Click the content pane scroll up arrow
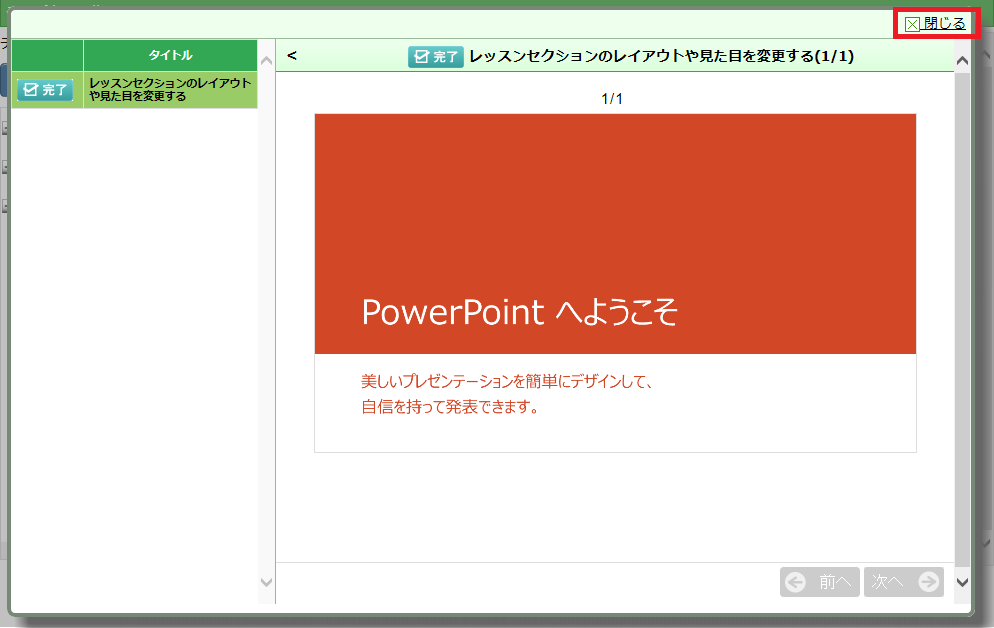994x628 pixels. coord(962,61)
